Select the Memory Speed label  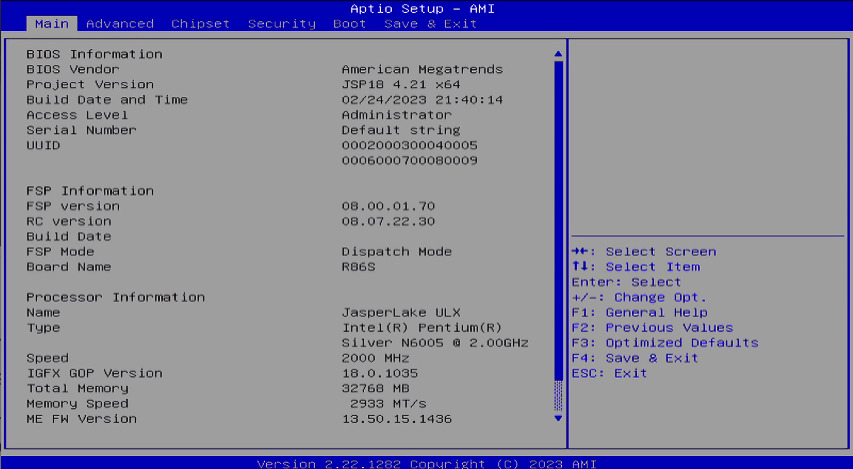[77, 404]
